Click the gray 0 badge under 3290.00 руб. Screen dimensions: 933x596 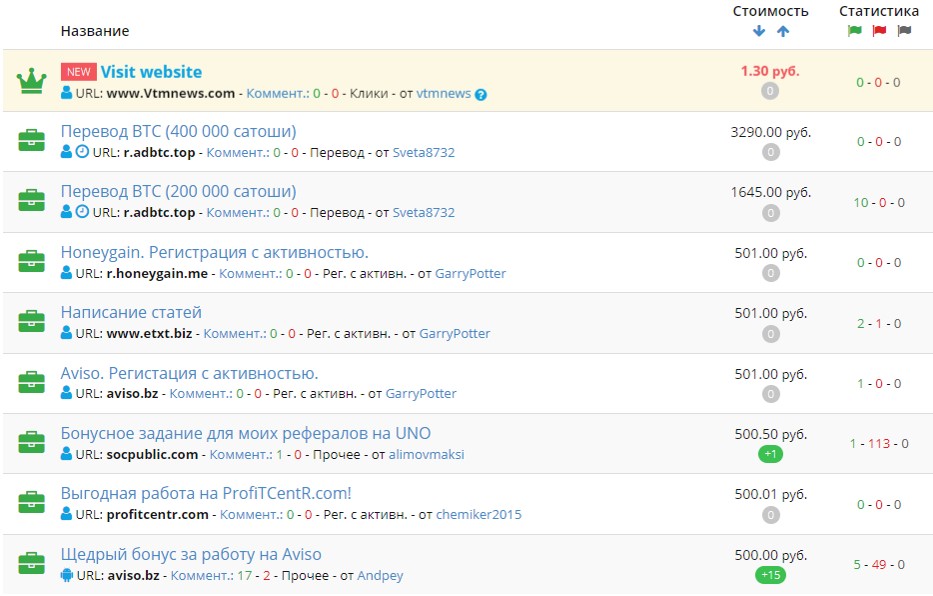pyautogui.click(x=771, y=152)
